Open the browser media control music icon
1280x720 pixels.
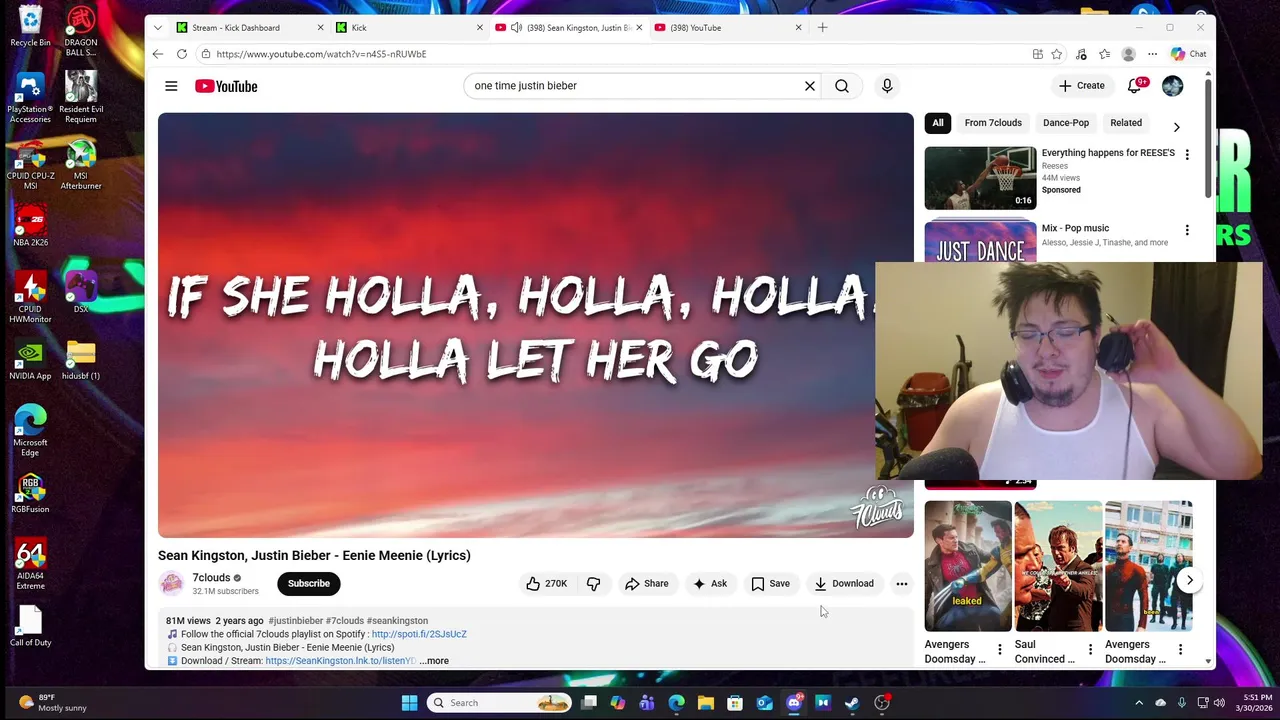tap(1081, 54)
